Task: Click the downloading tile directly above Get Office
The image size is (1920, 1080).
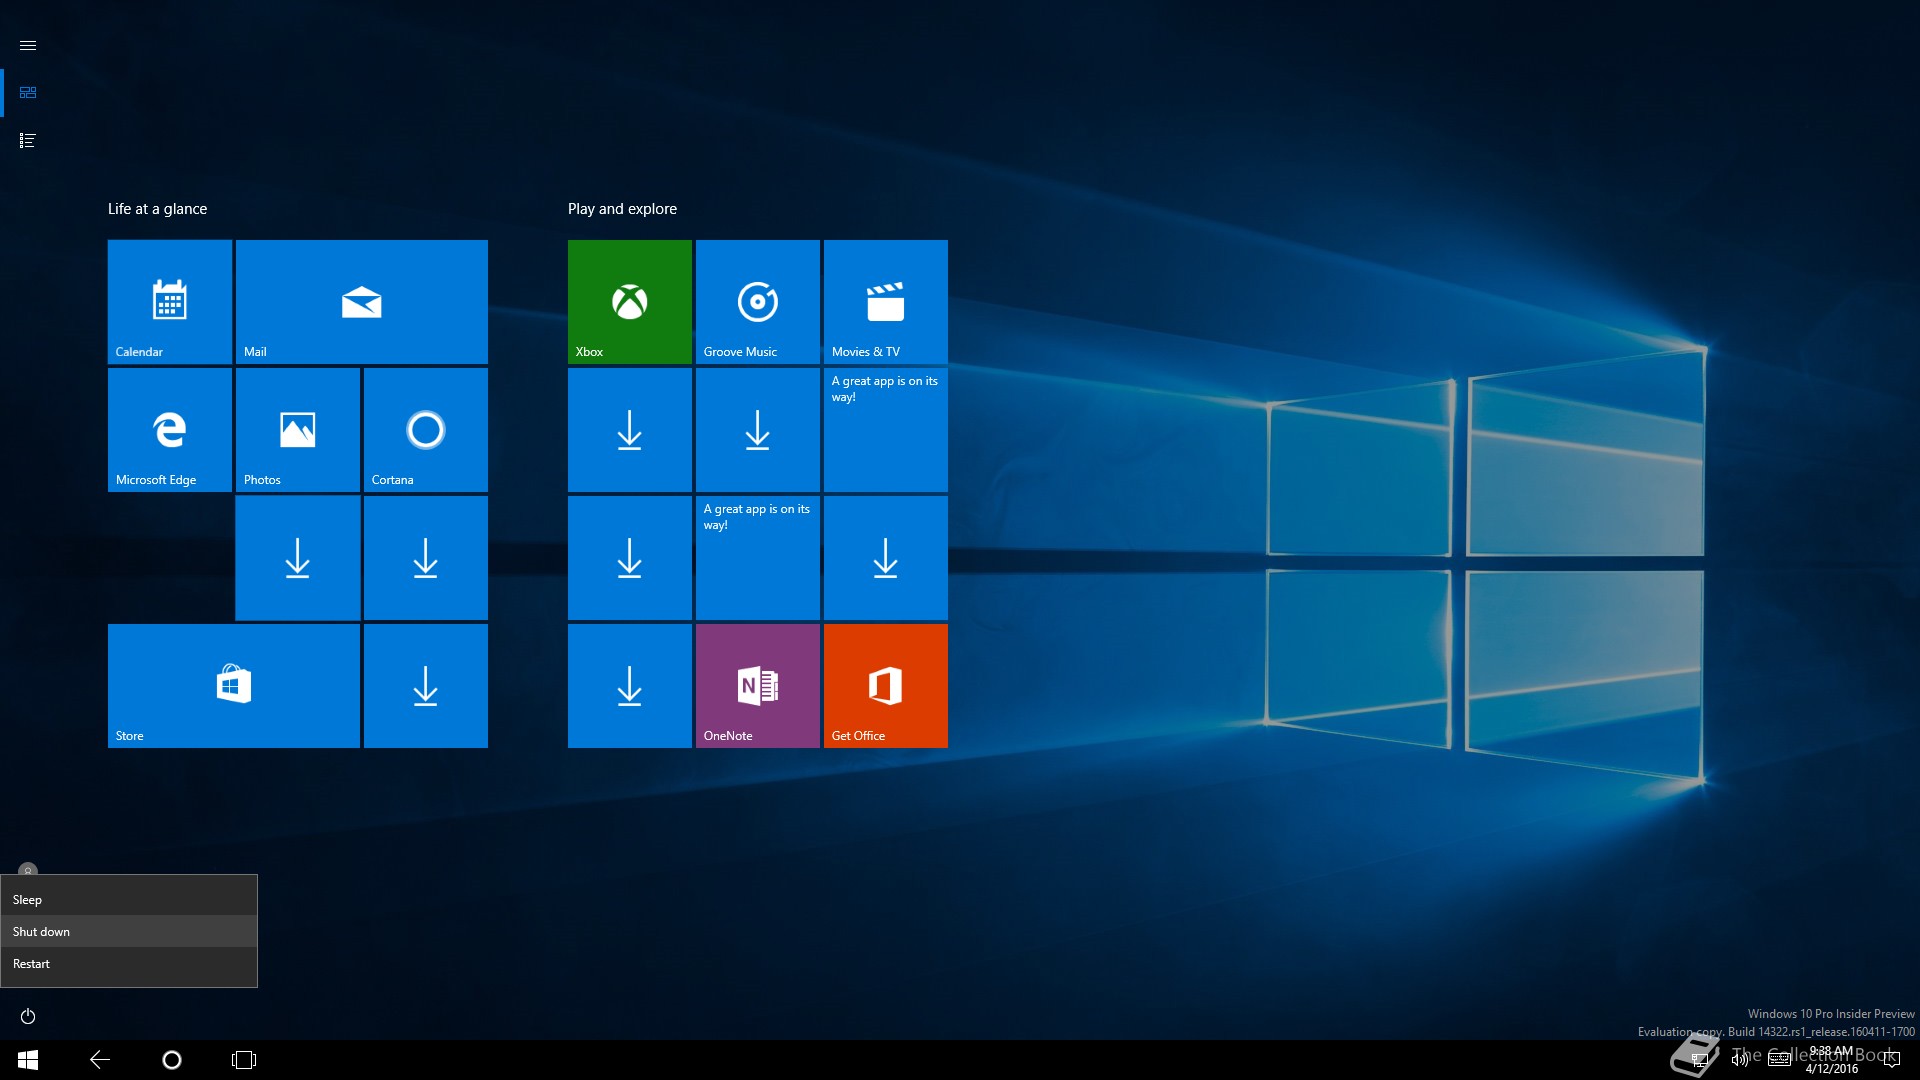Action: click(886, 558)
